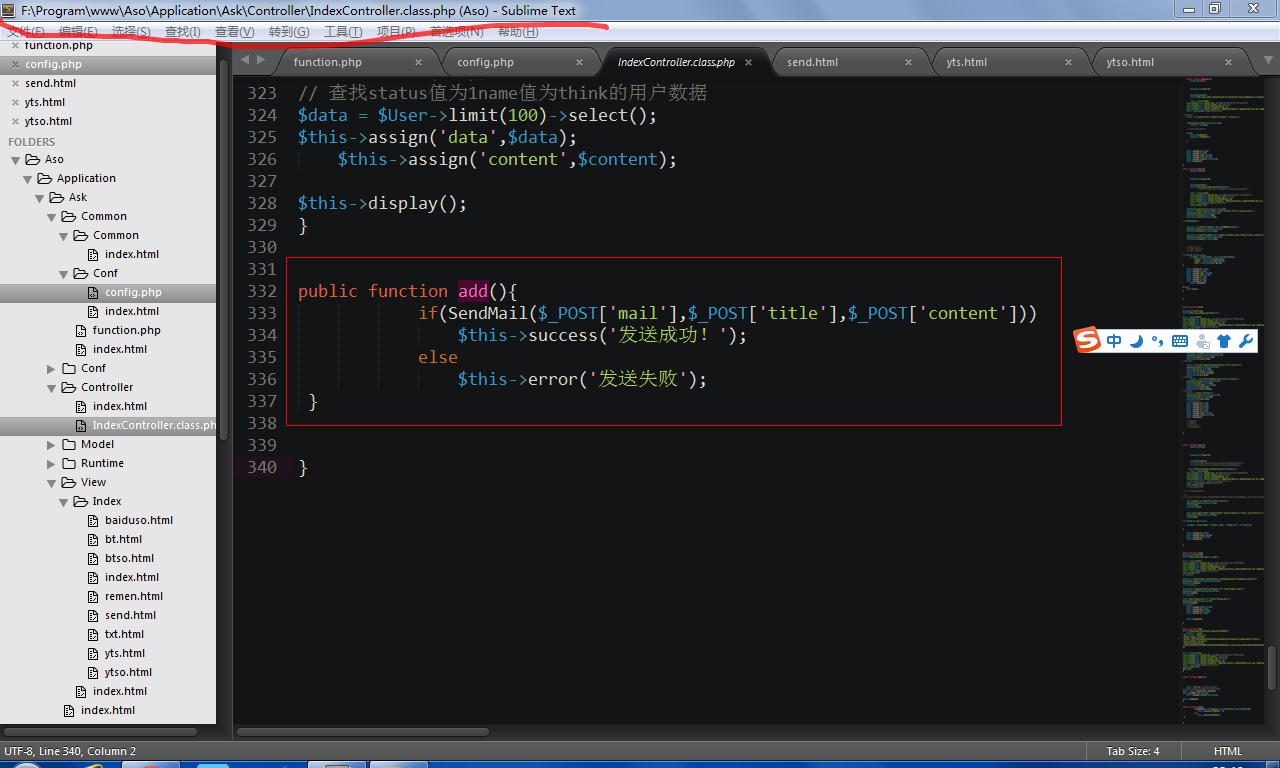The image size is (1280, 768).
Task: Click the greyed Sogou user account icon
Action: pos(1202,341)
